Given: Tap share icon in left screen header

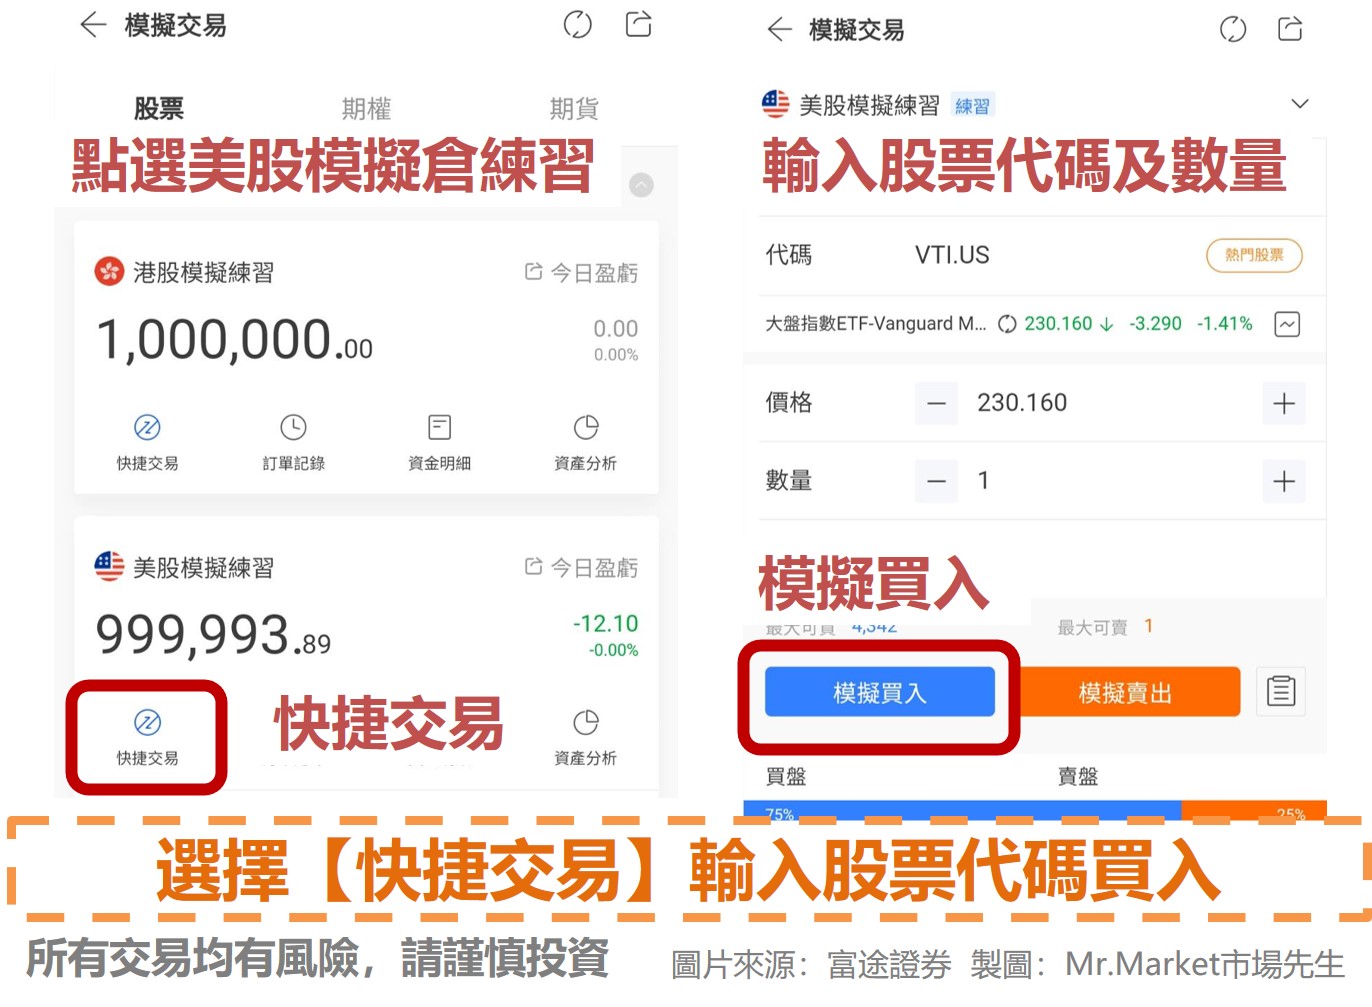Looking at the screenshot, I should click(x=638, y=24).
